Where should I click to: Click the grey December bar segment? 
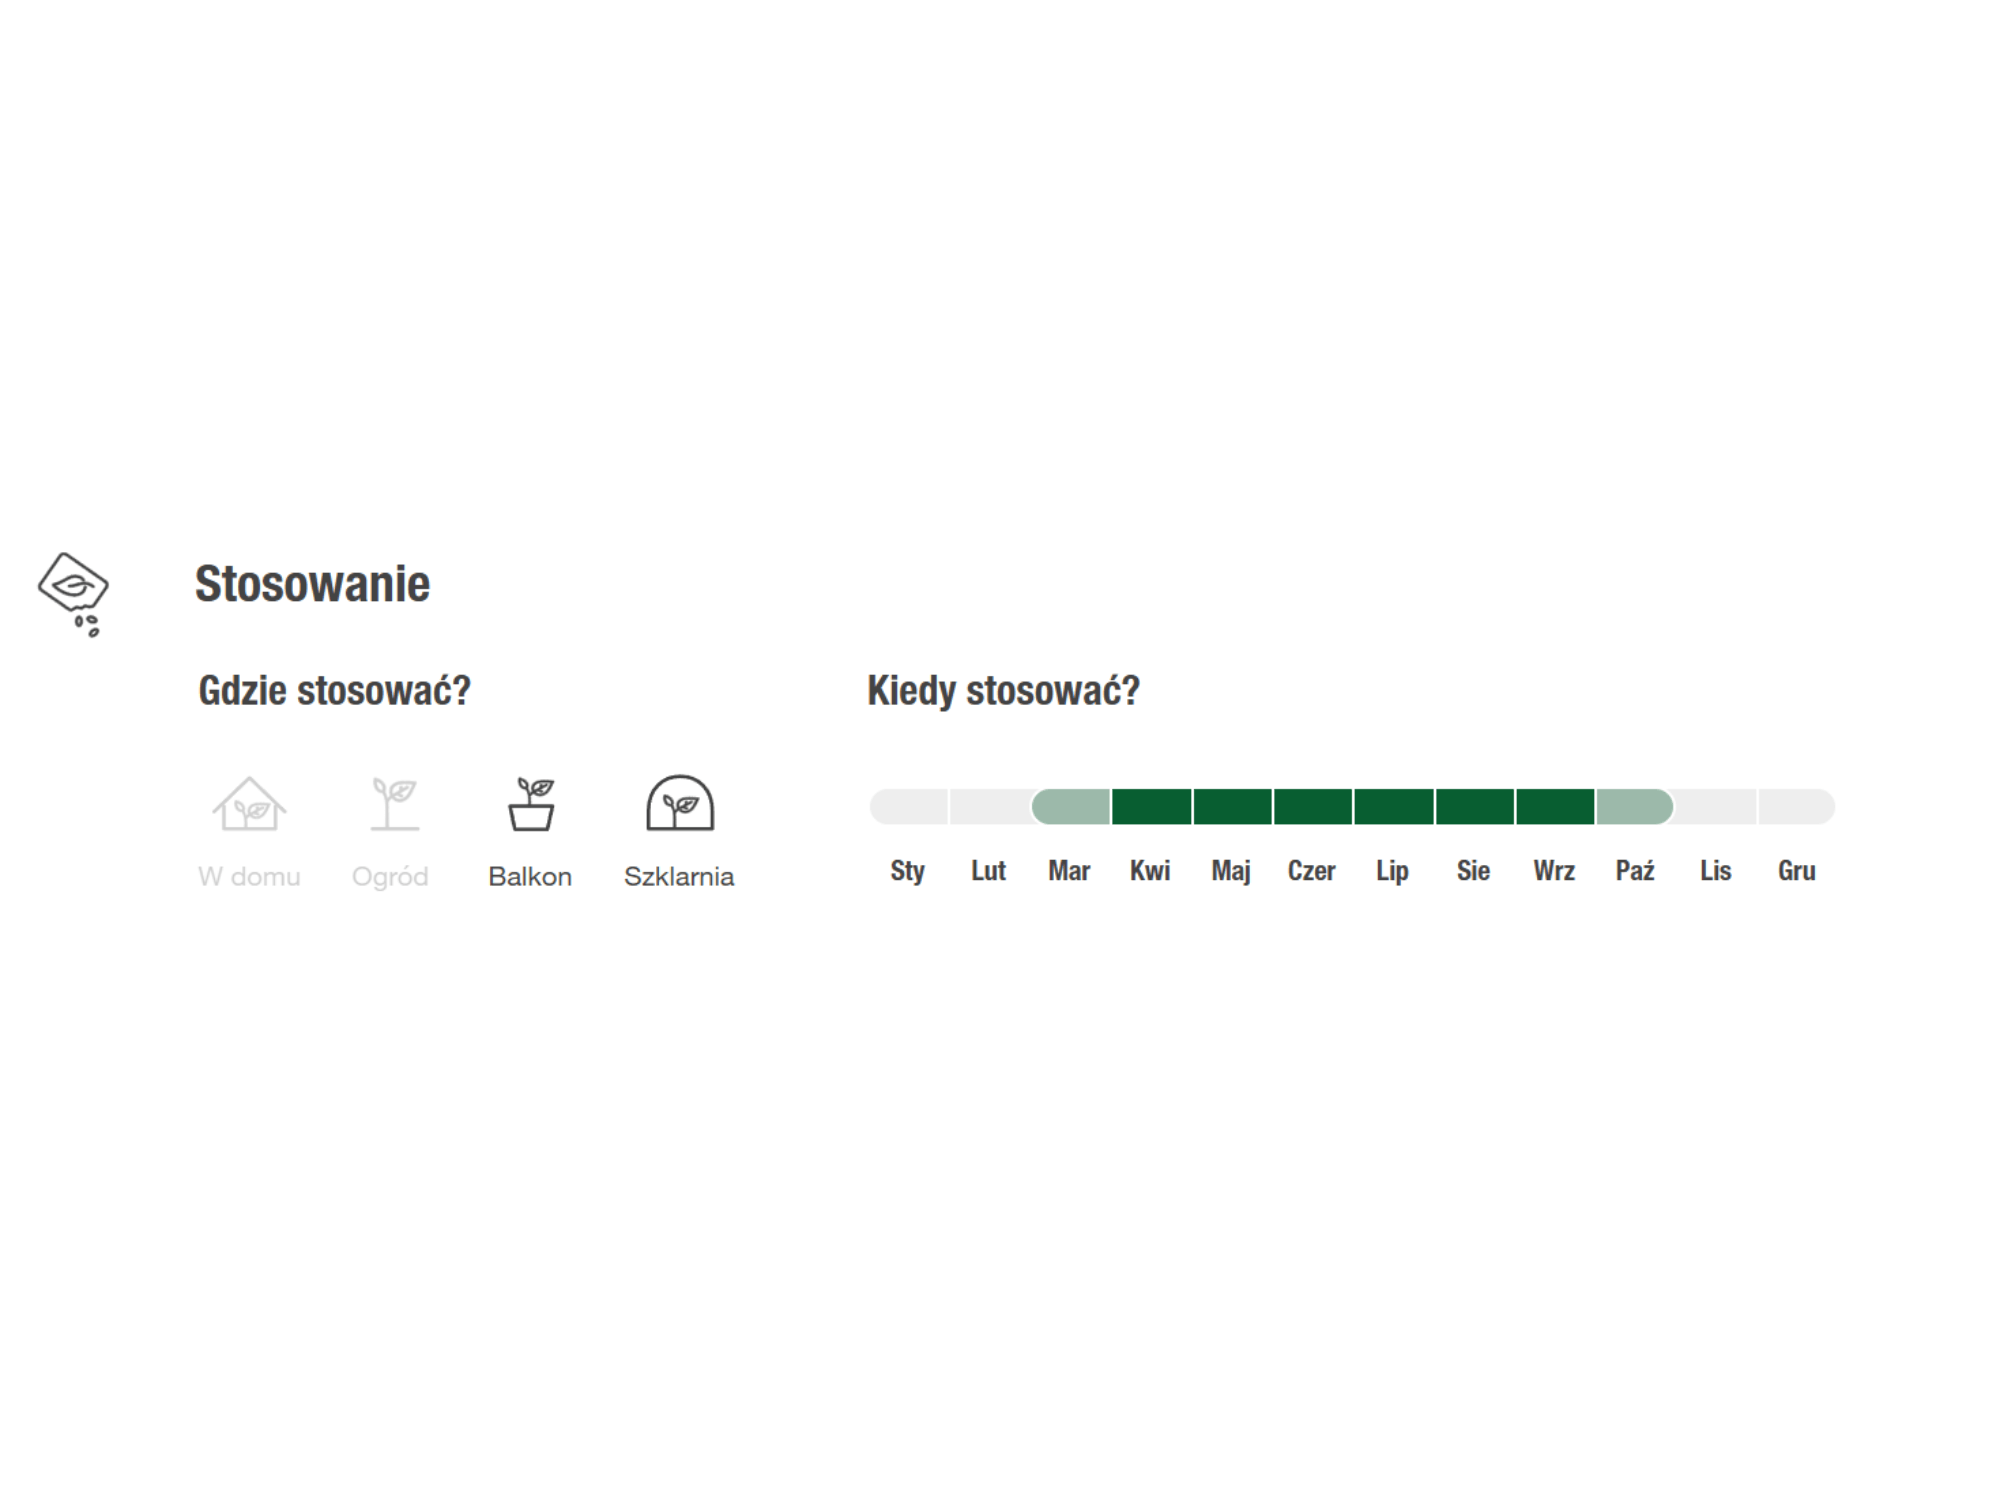click(1796, 807)
